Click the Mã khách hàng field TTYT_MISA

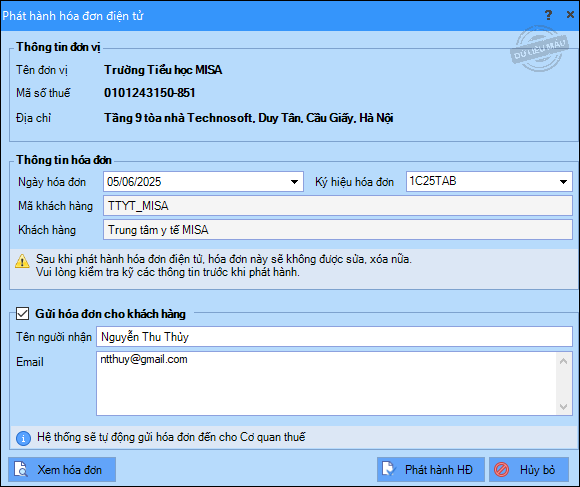click(x=338, y=206)
